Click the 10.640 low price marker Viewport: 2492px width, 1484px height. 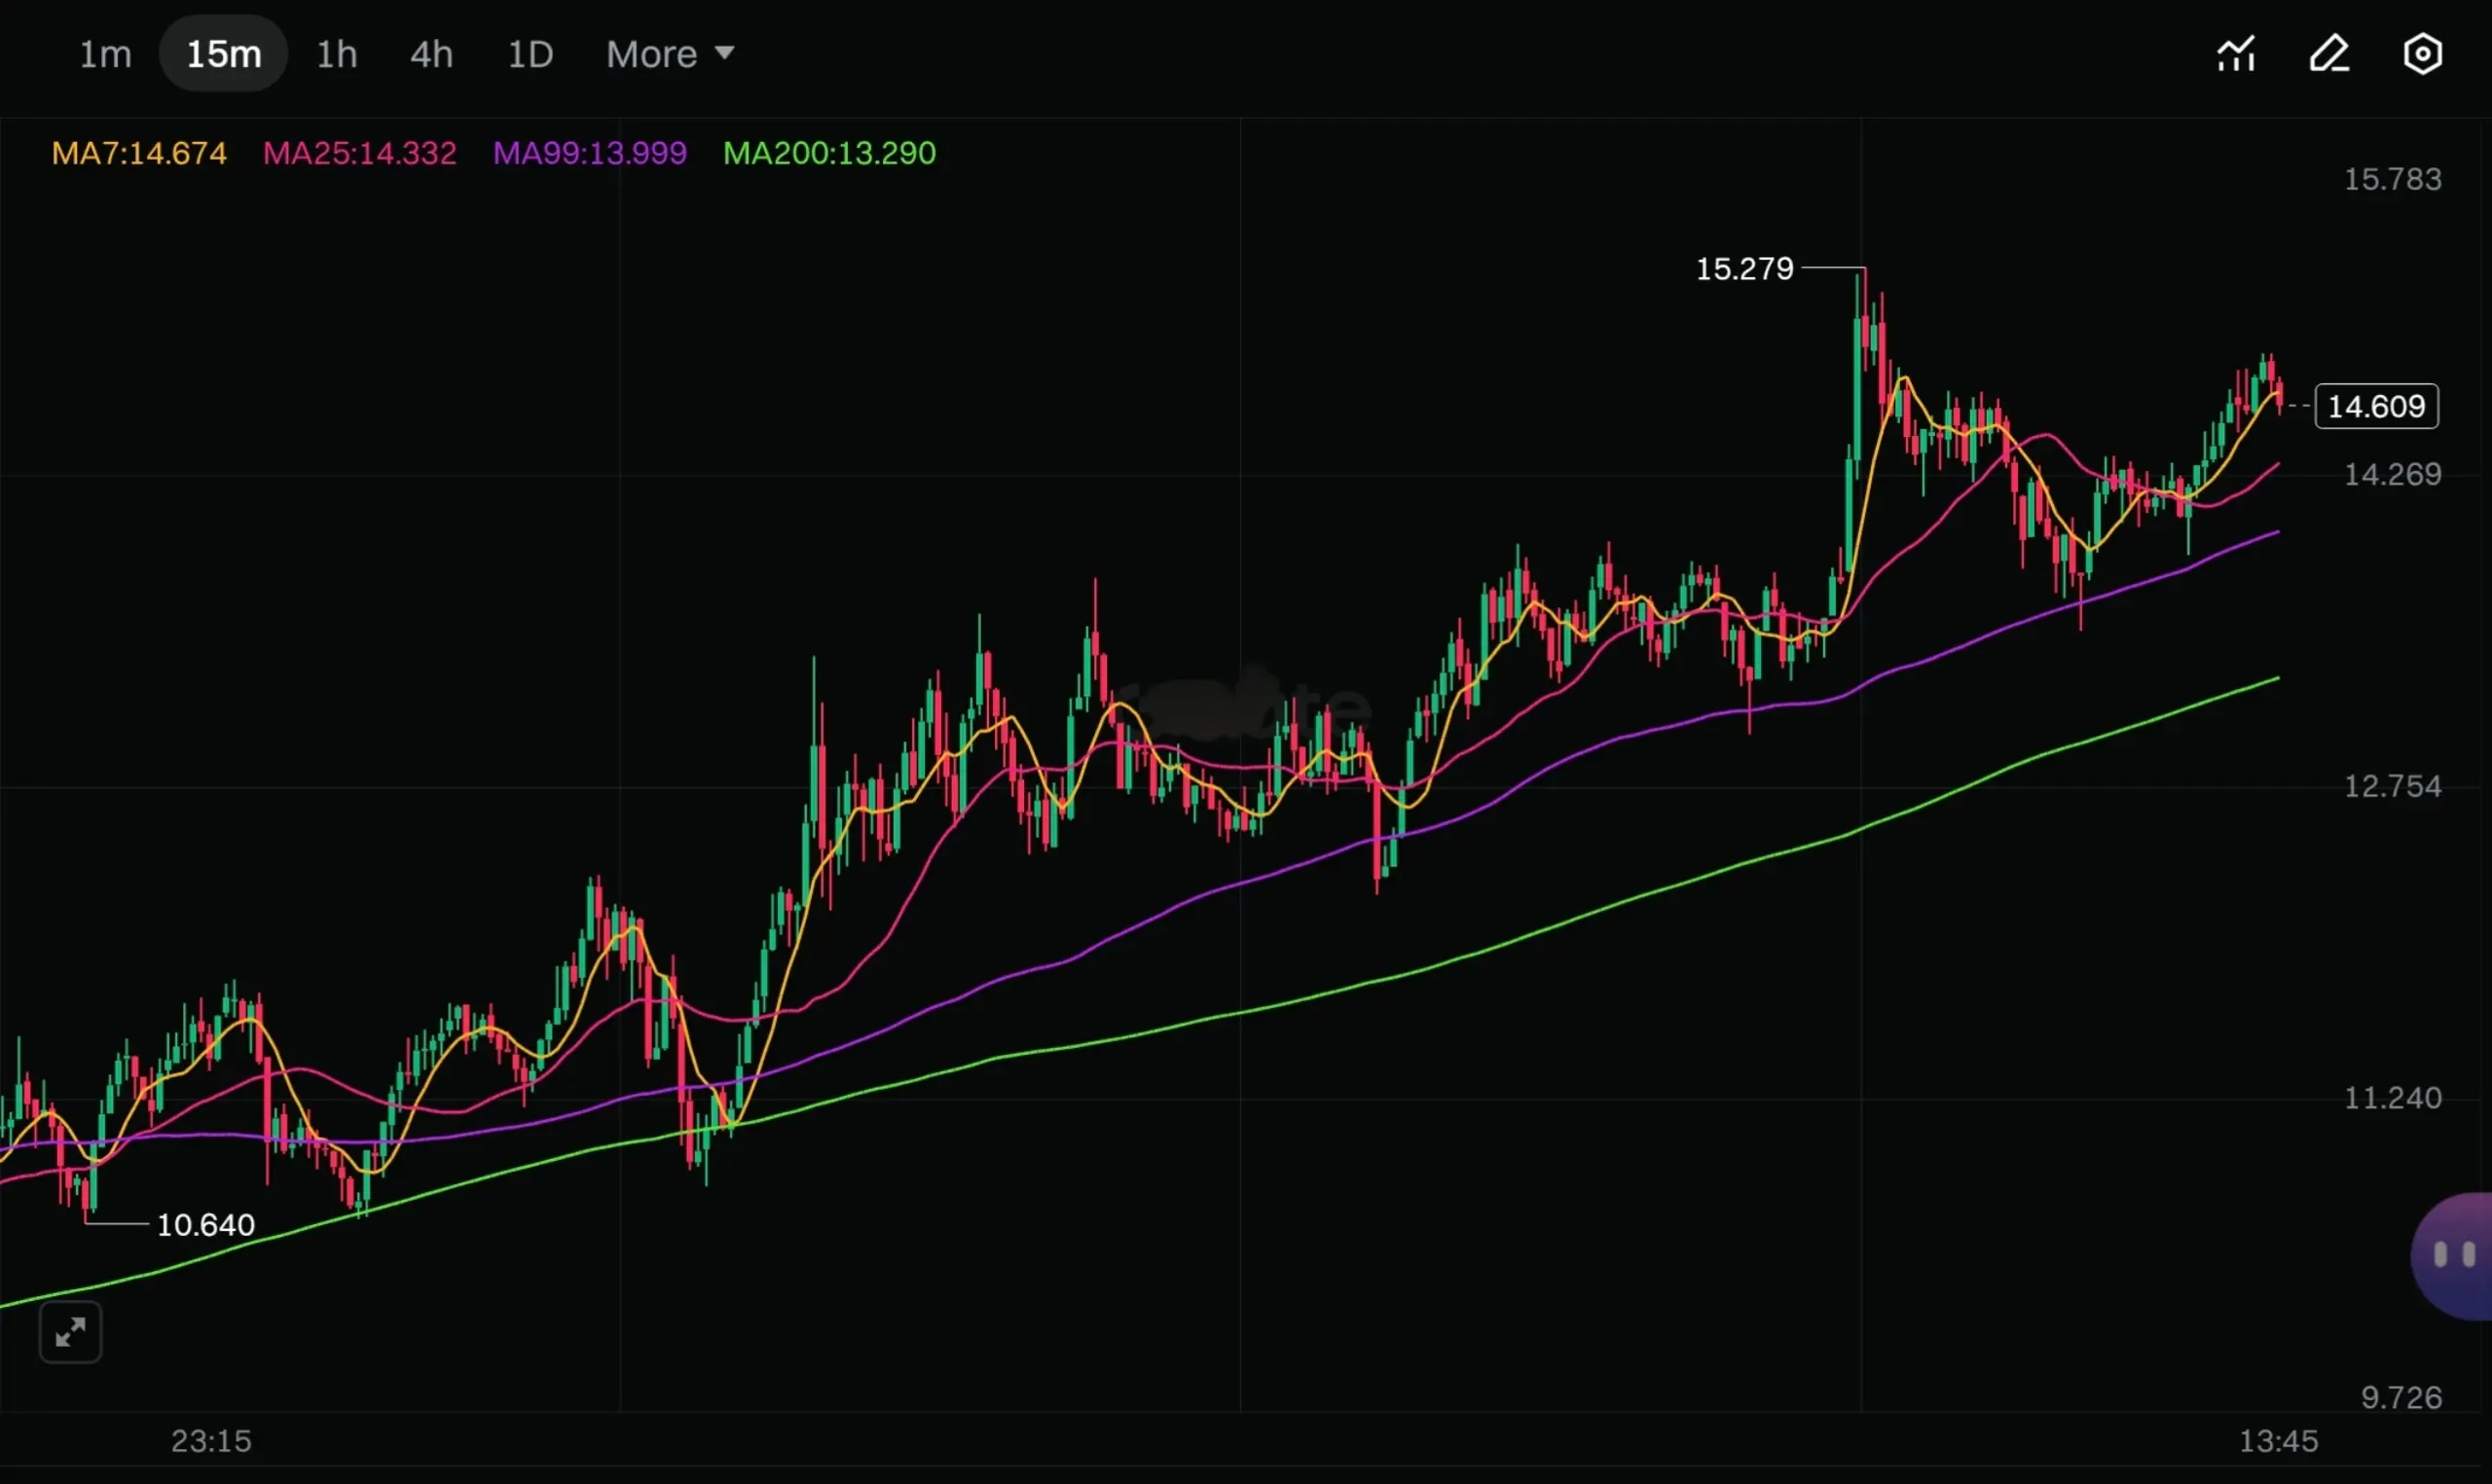pyautogui.click(x=206, y=1225)
